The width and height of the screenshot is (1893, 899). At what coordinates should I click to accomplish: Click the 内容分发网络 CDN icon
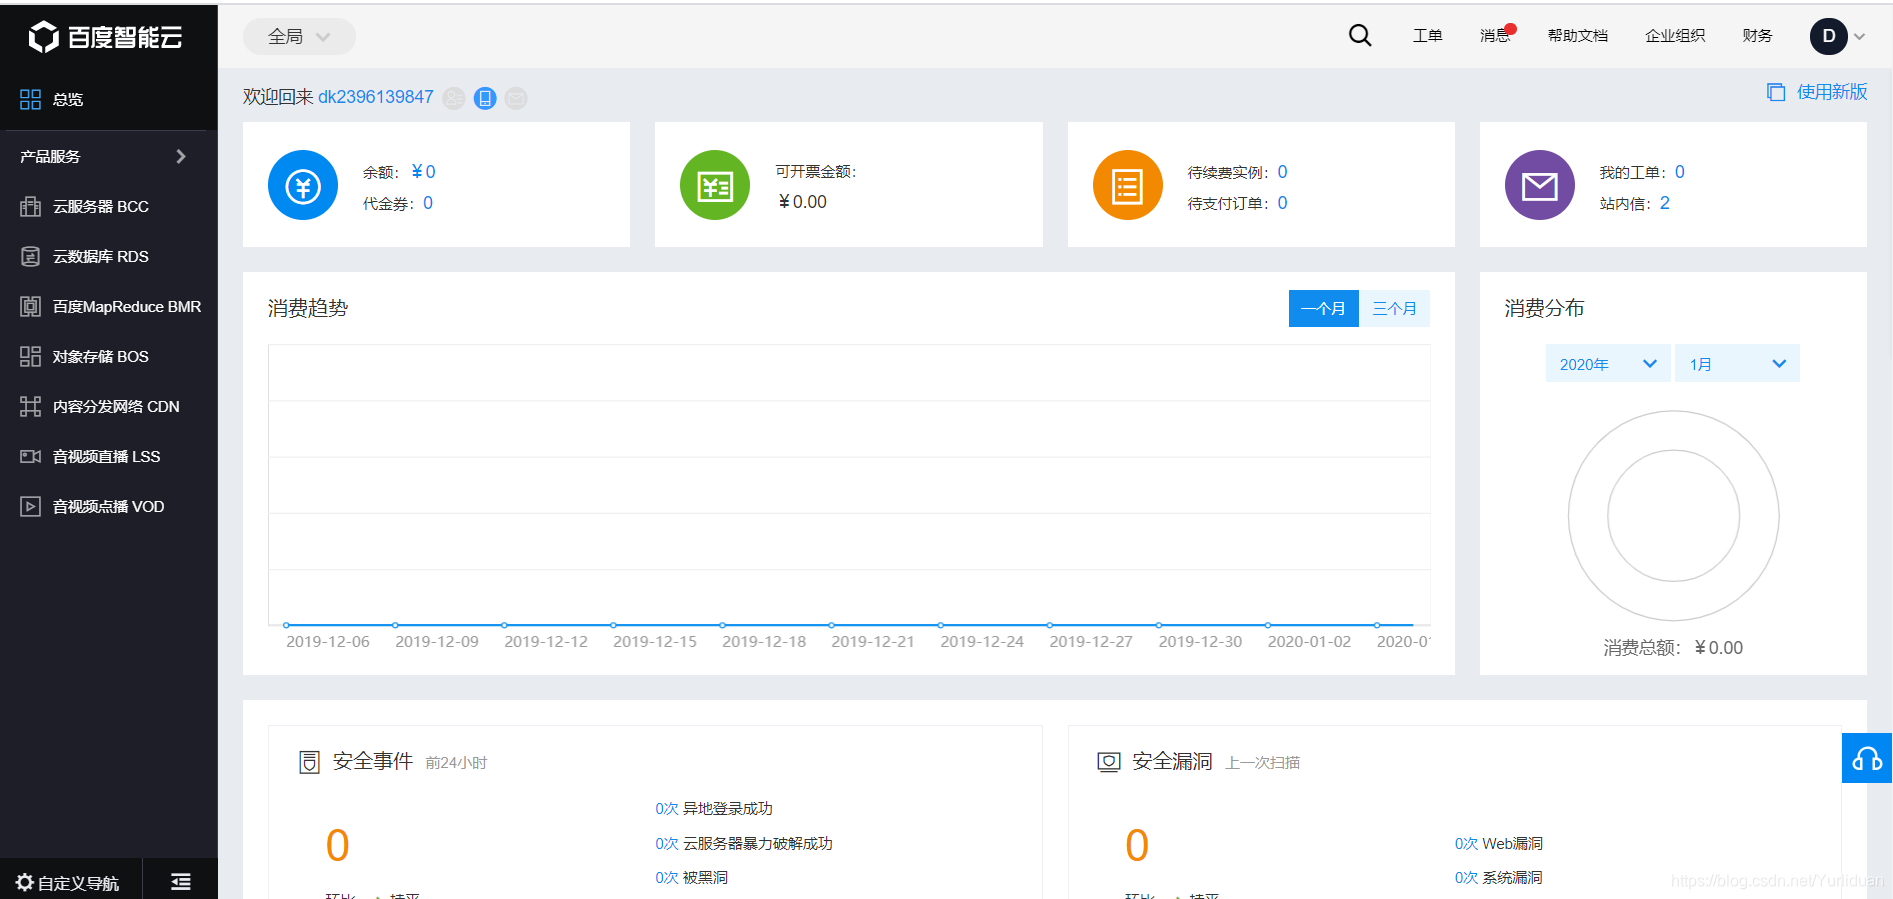click(30, 406)
